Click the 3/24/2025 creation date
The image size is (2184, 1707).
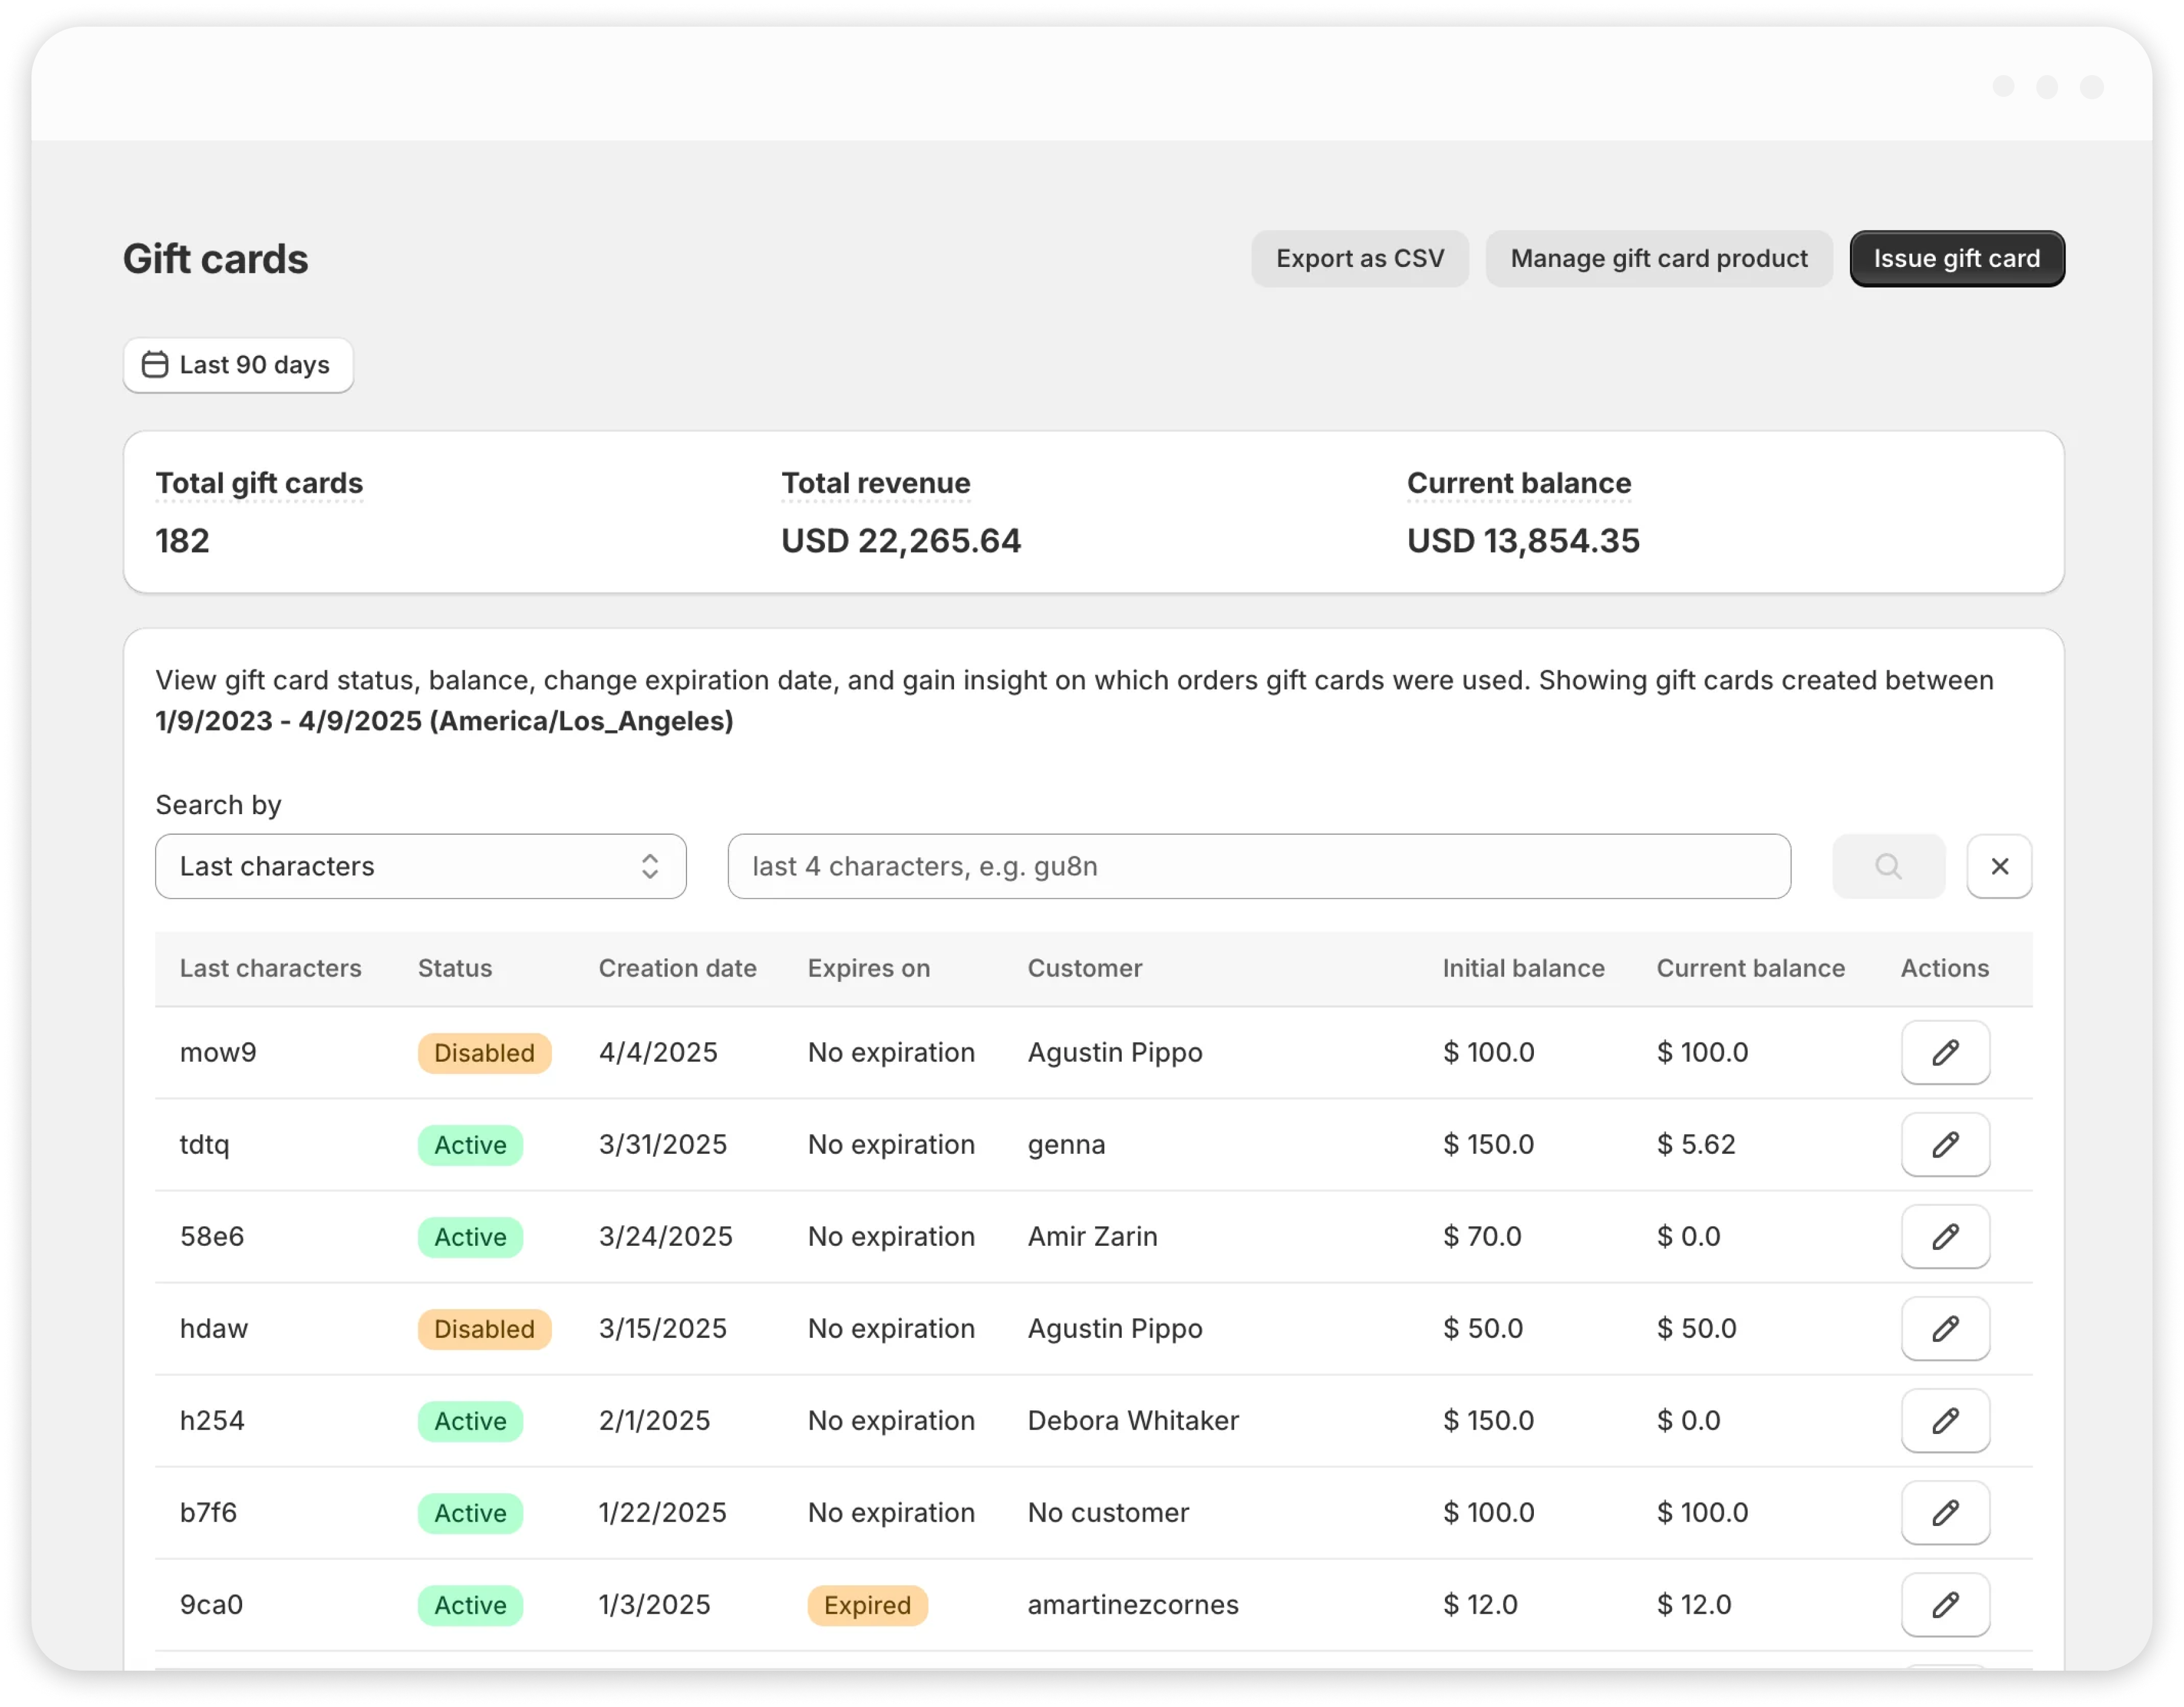666,1236
